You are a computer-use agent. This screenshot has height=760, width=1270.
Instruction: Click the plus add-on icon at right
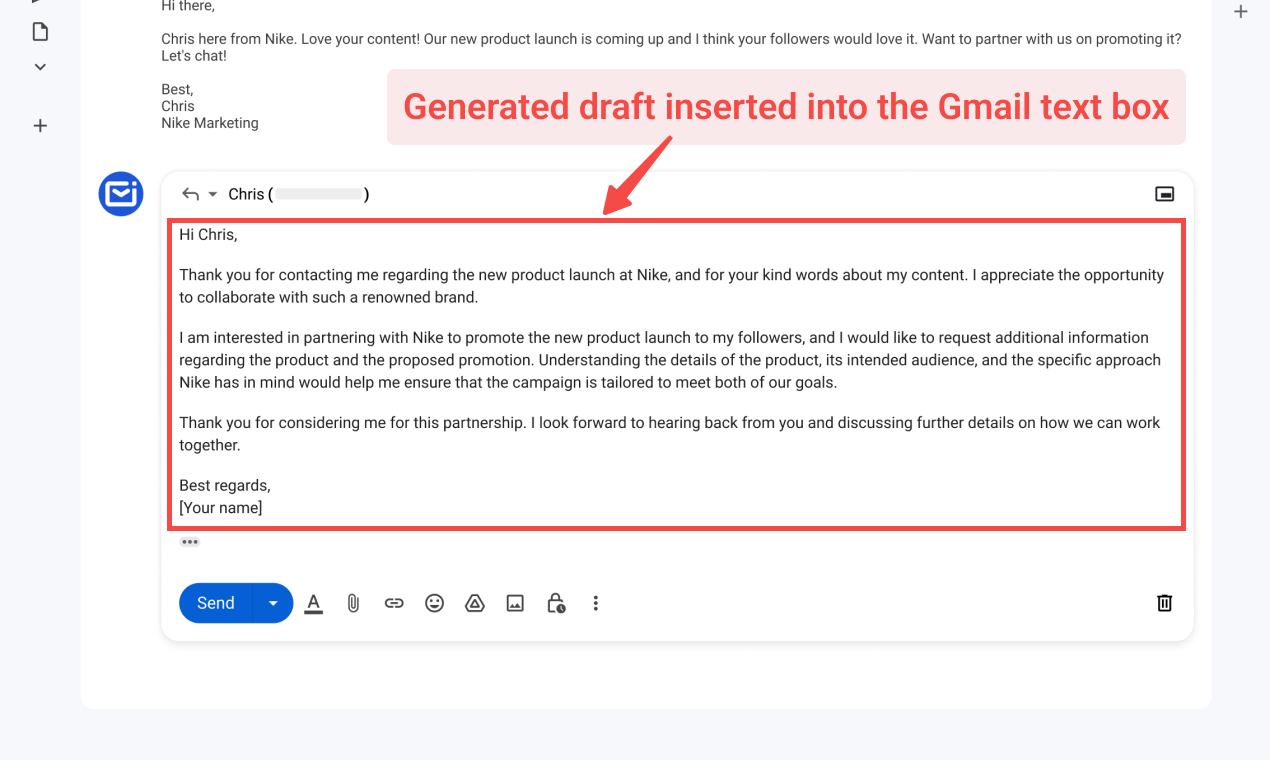pyautogui.click(x=1241, y=12)
